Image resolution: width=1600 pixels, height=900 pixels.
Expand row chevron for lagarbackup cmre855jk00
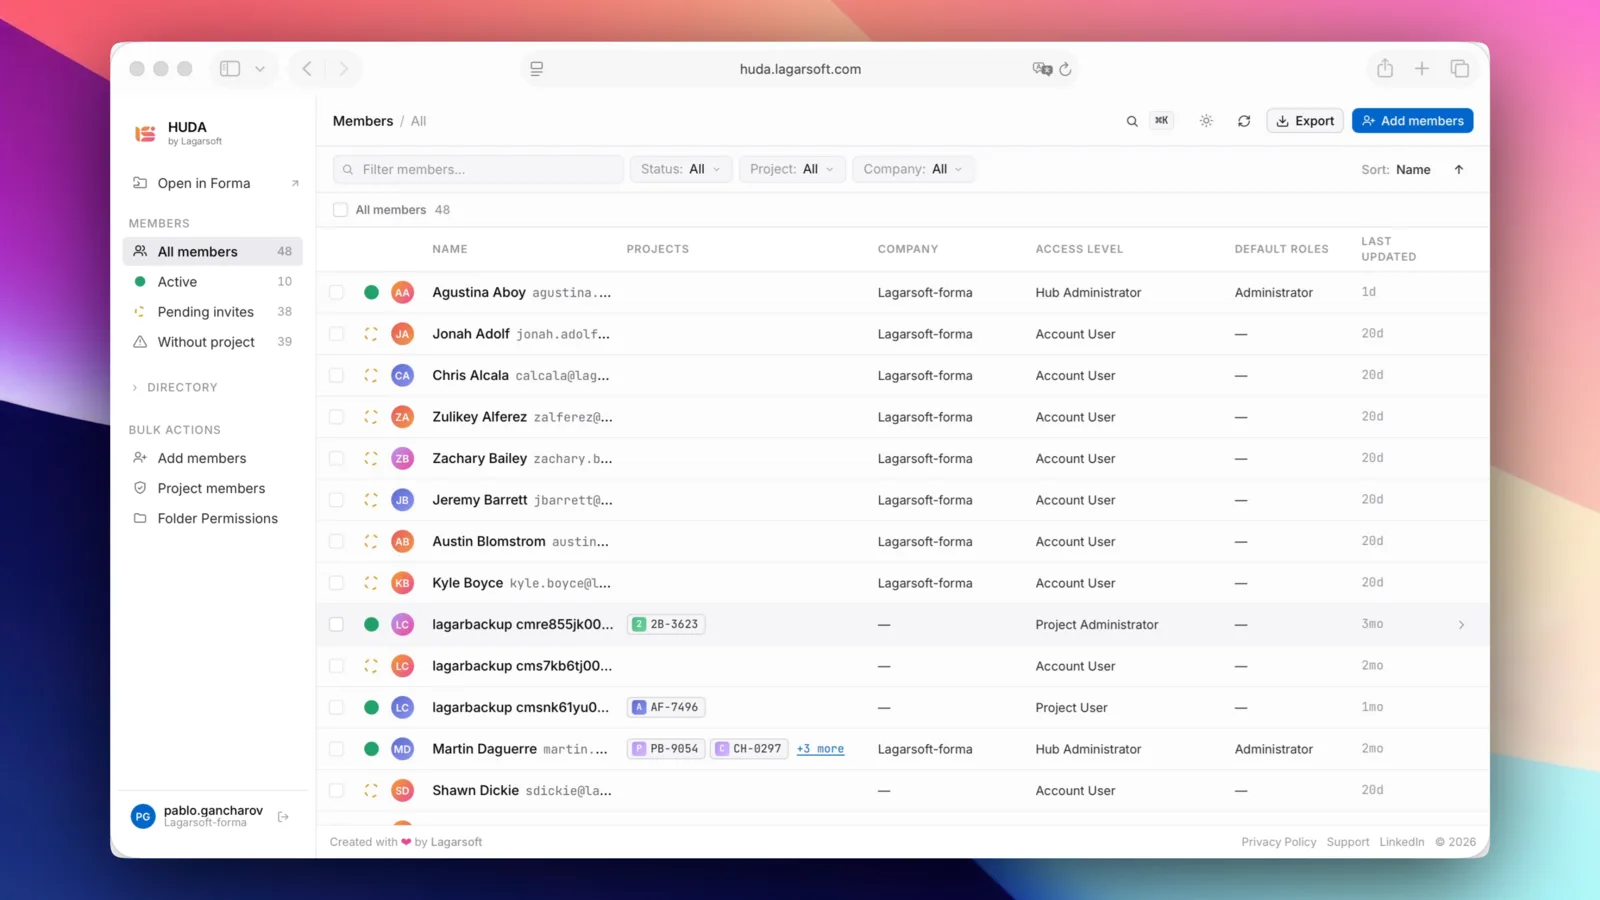click(1461, 625)
